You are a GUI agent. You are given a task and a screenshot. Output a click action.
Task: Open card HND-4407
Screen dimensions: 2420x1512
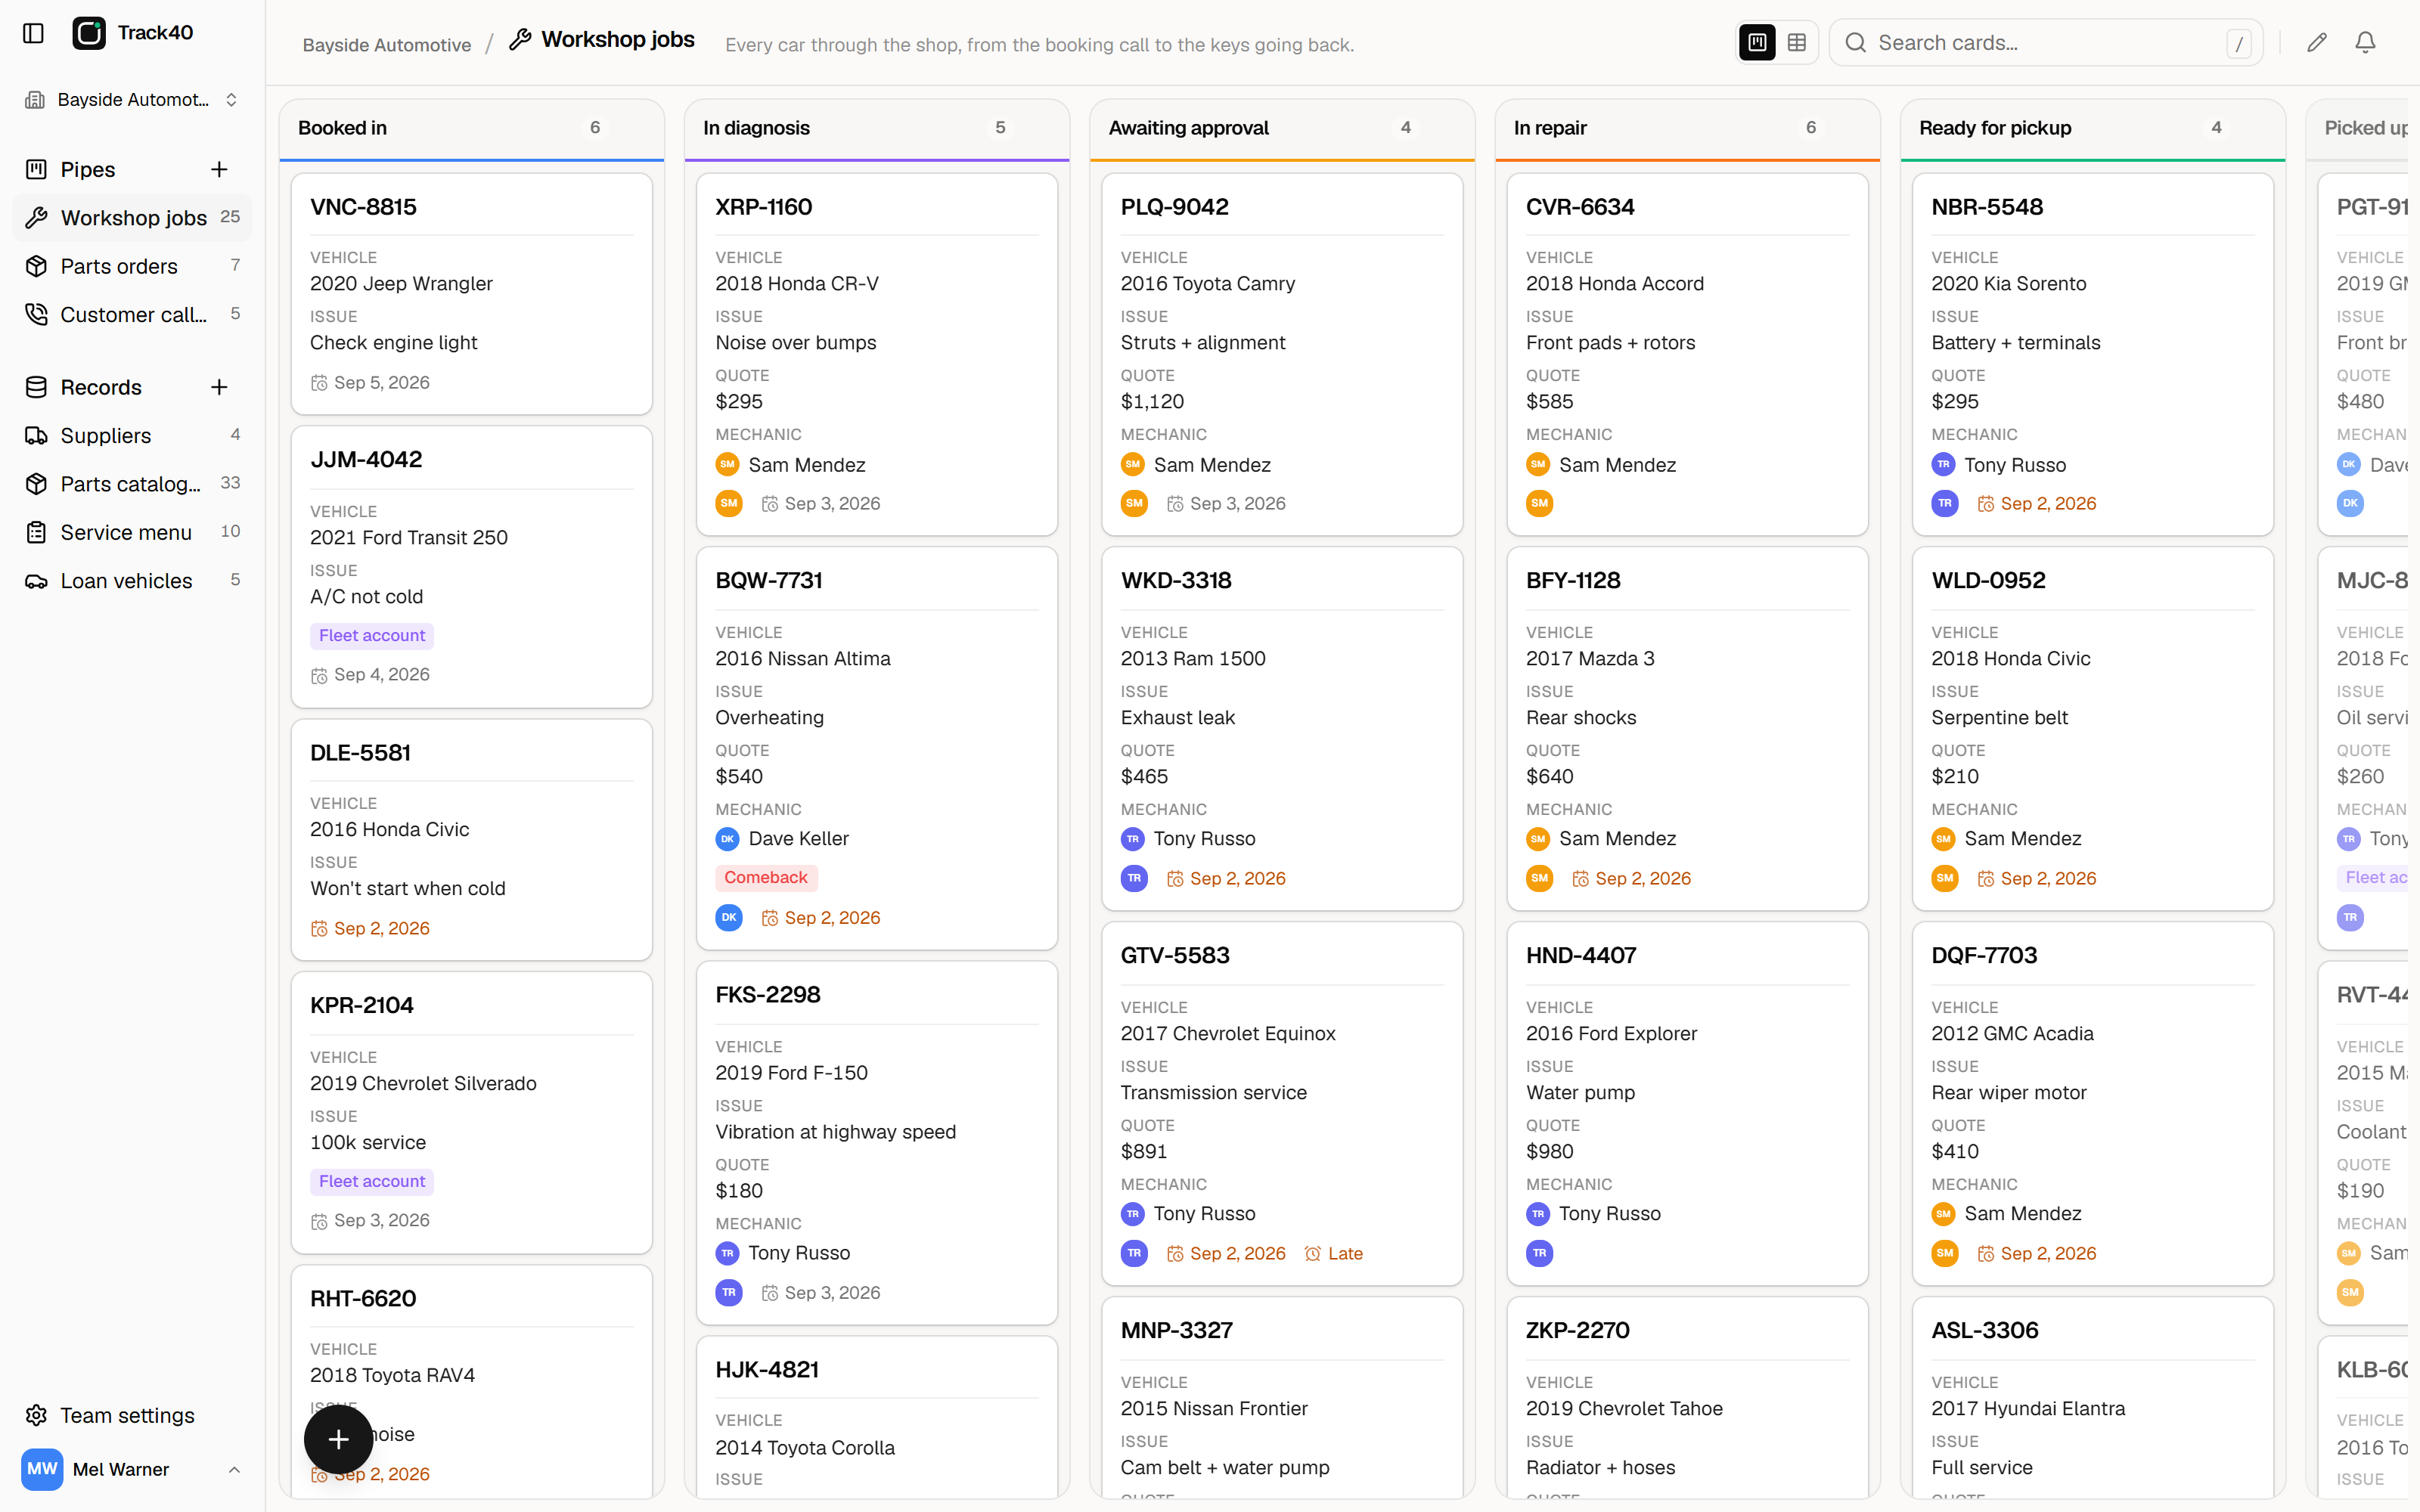pos(1688,1104)
